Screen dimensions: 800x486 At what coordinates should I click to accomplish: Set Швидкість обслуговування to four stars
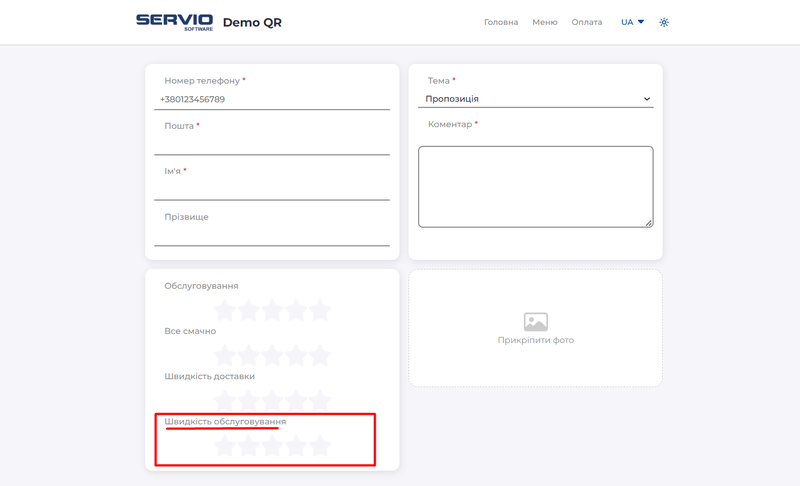pos(296,446)
